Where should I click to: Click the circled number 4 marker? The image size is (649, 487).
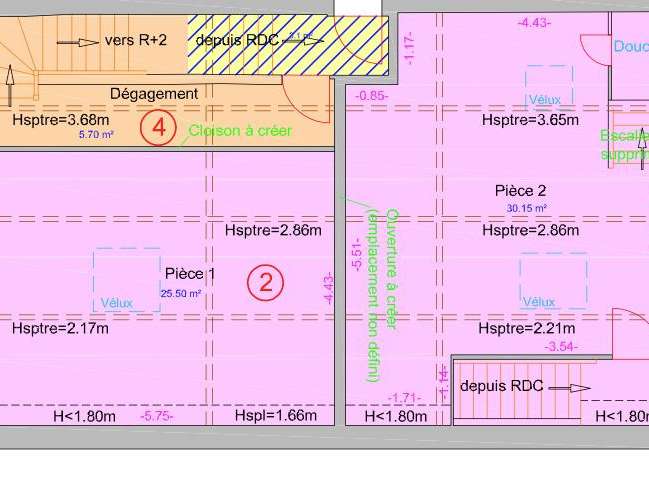pos(159,128)
